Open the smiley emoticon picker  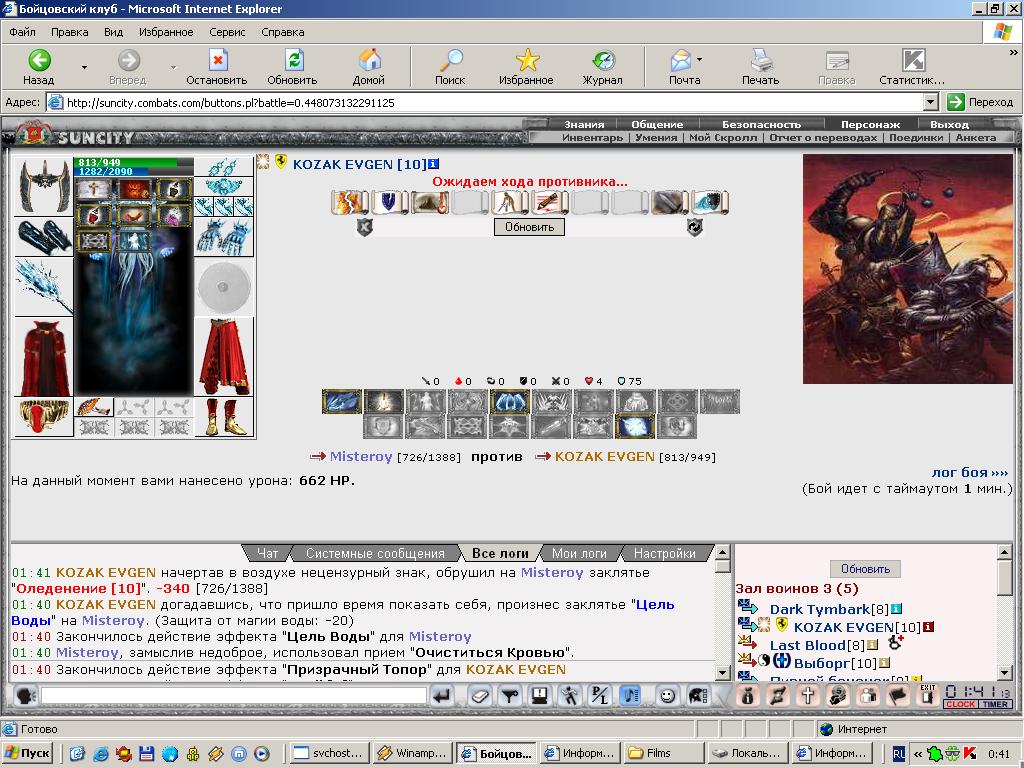click(x=667, y=696)
